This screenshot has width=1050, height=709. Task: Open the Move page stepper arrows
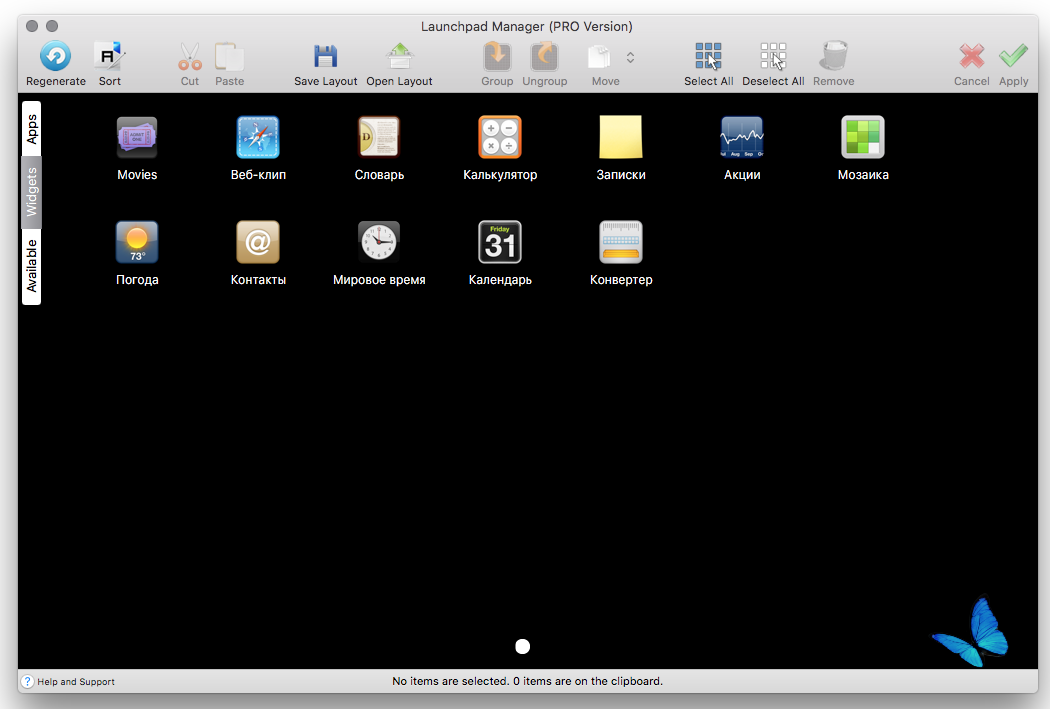point(630,58)
